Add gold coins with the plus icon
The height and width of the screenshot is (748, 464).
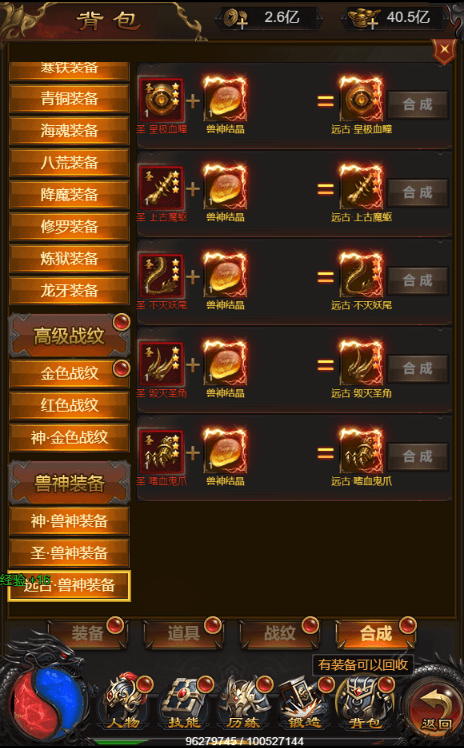(235, 19)
